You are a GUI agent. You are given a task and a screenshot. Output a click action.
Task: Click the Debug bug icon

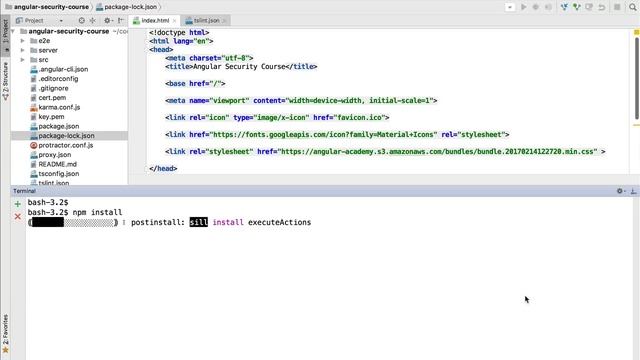coord(536,7)
